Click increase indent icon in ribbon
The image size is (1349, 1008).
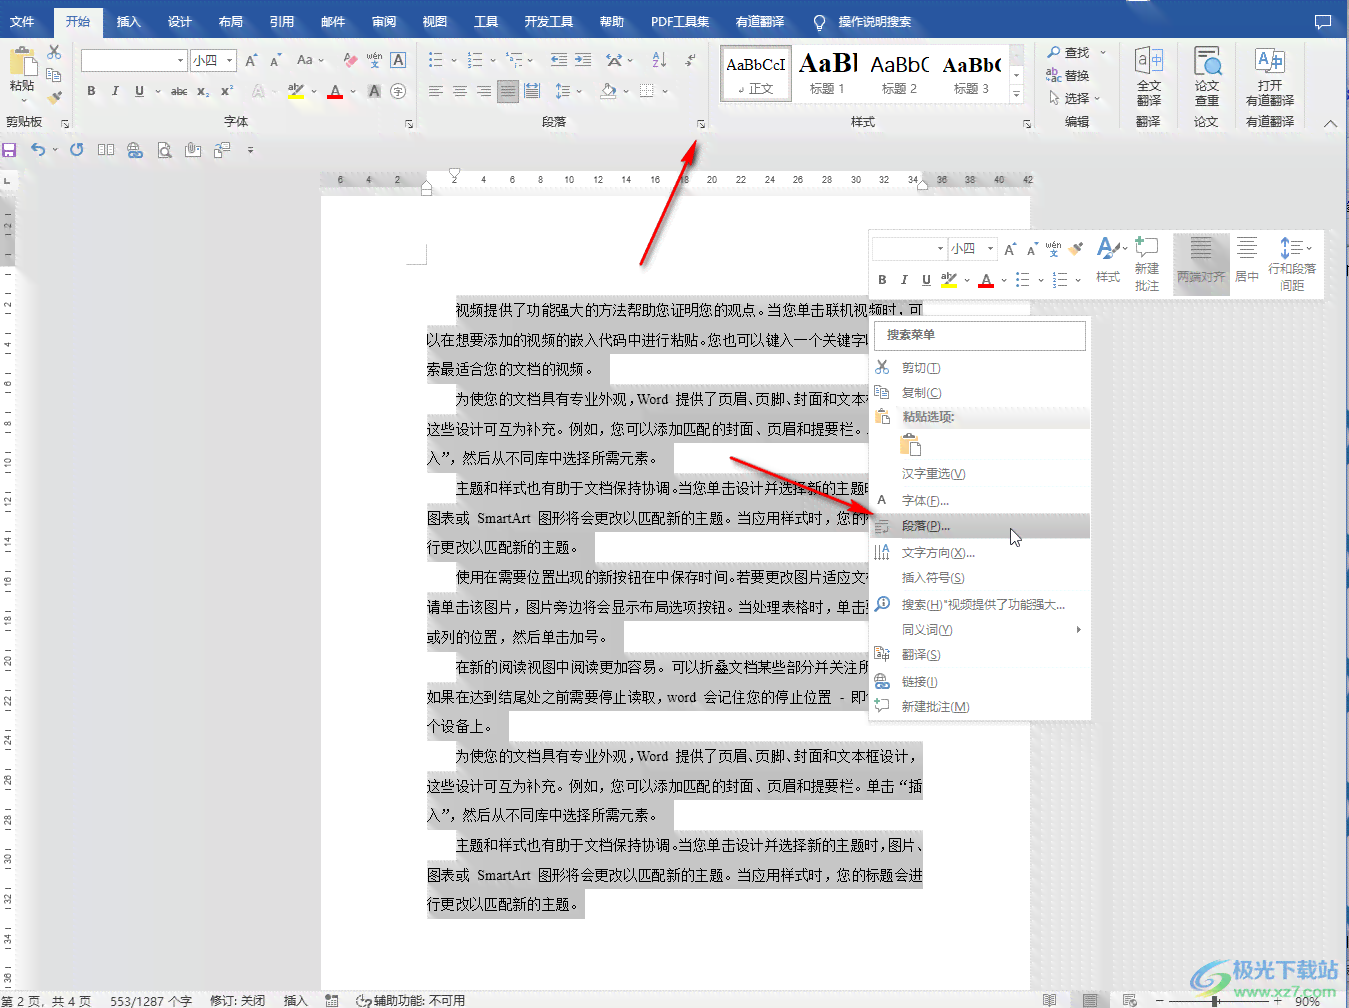pos(583,60)
